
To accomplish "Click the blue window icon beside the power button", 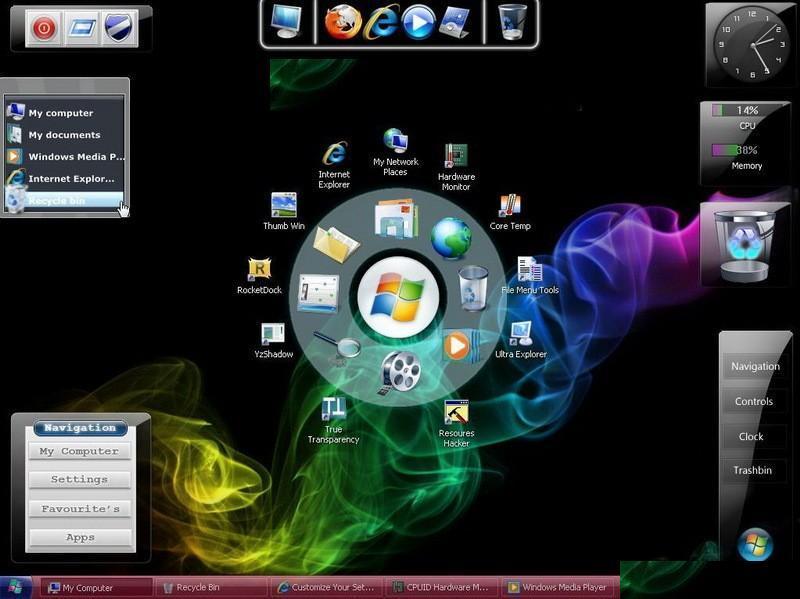I will click(82, 28).
